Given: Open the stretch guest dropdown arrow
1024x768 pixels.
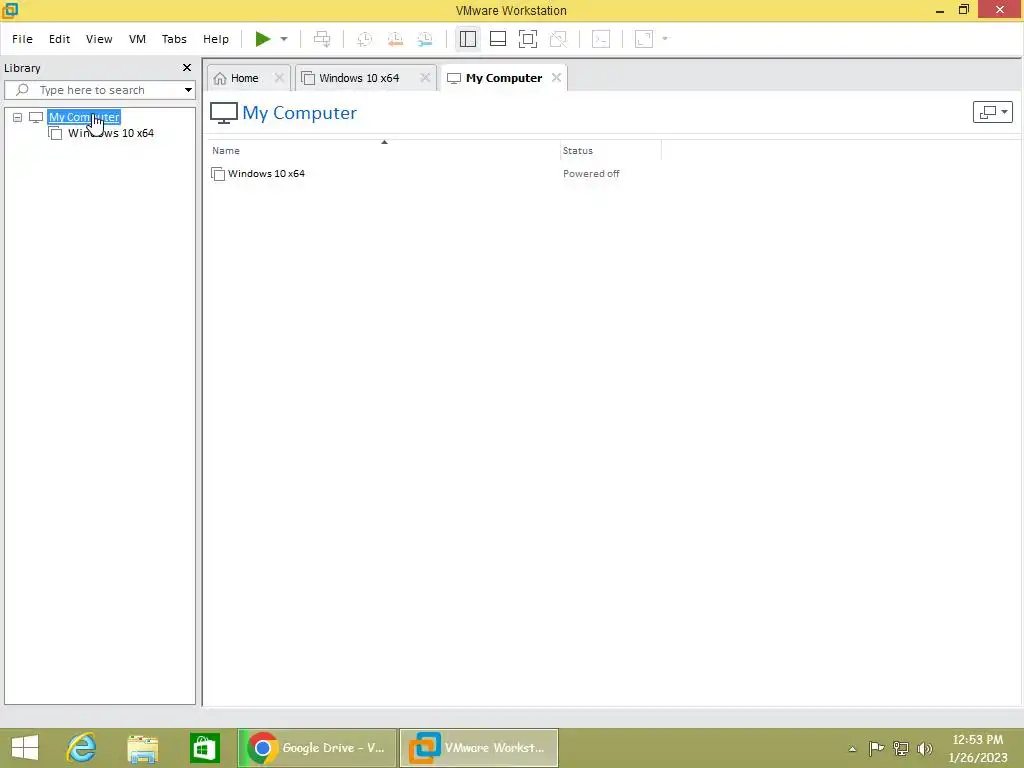Looking at the screenshot, I should pyautogui.click(x=665, y=39).
